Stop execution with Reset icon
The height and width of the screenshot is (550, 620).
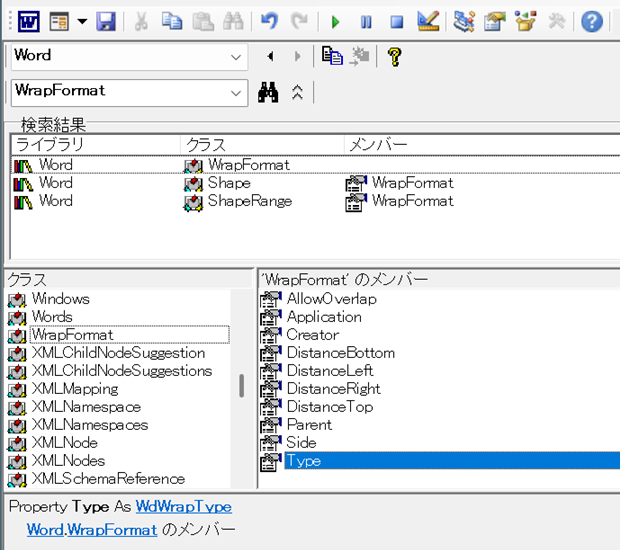pyautogui.click(x=397, y=22)
